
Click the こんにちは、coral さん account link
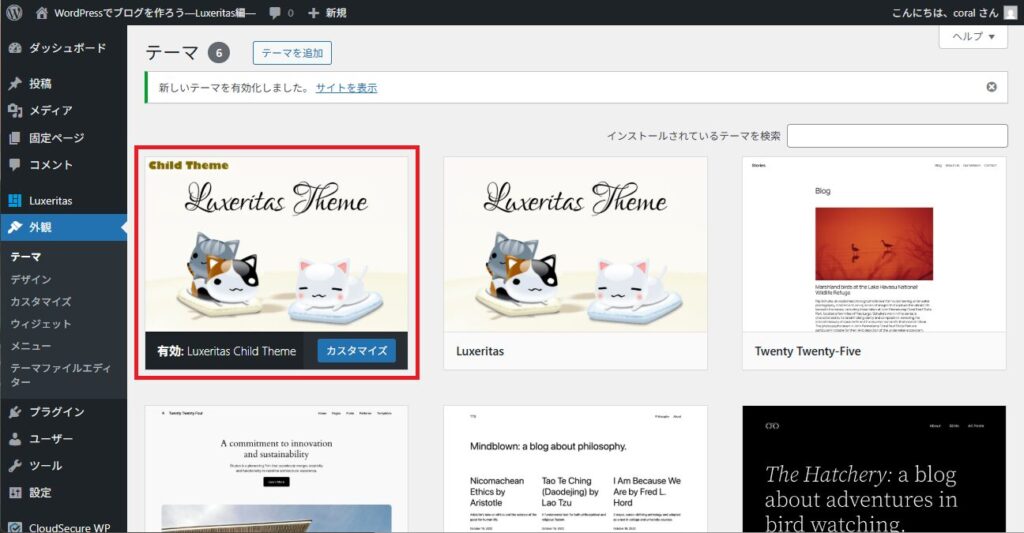coord(945,12)
